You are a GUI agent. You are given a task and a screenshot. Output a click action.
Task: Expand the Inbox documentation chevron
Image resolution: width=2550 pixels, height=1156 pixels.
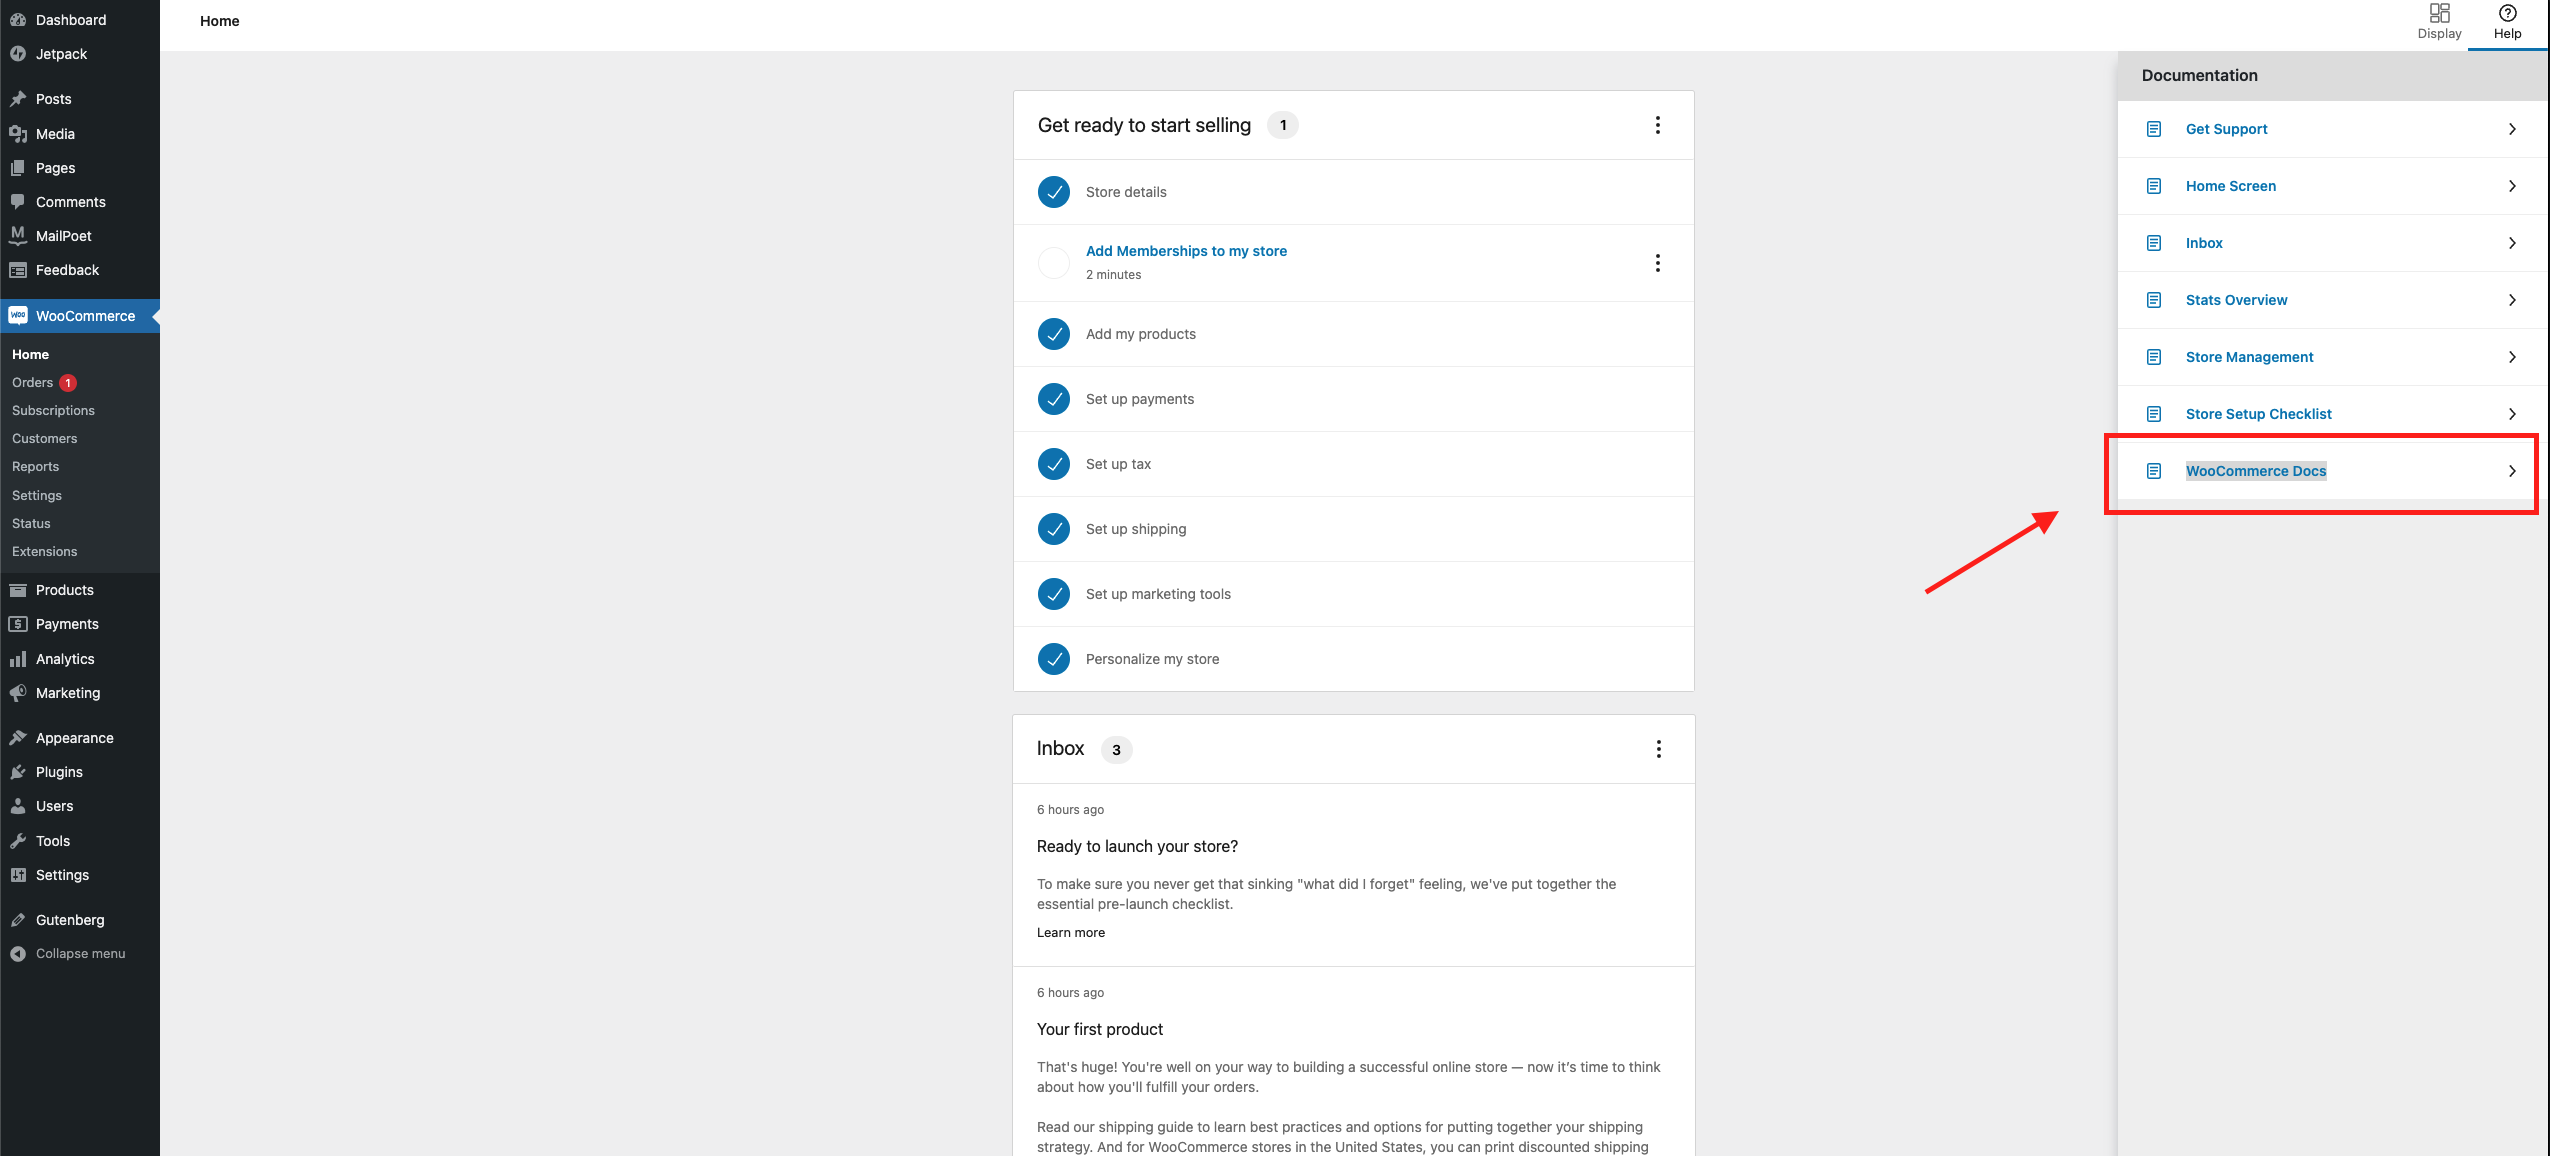(x=2512, y=243)
